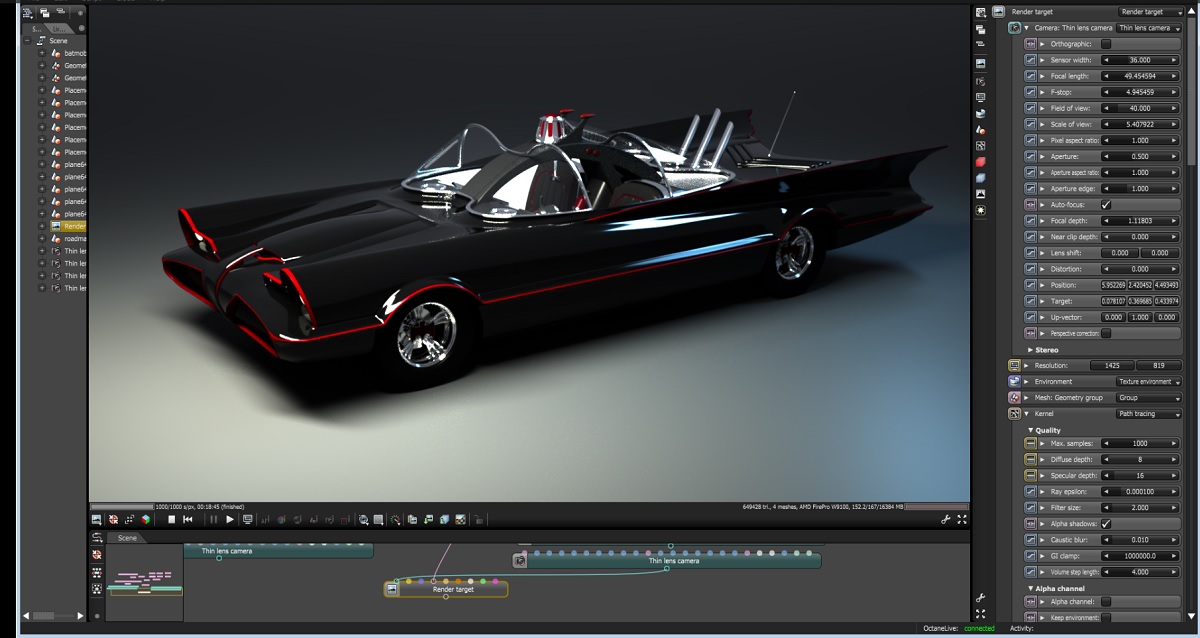
Task: Click the Focal length value slider
Action: [1139, 76]
